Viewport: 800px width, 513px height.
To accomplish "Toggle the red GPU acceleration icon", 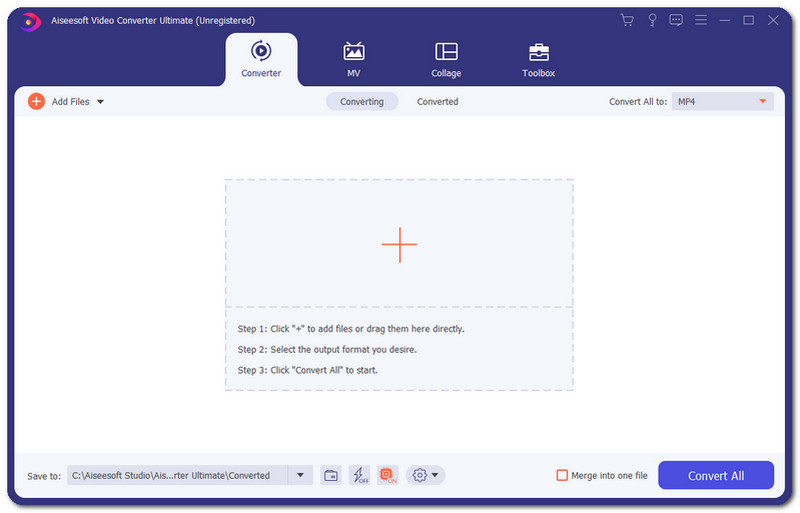I will point(388,475).
